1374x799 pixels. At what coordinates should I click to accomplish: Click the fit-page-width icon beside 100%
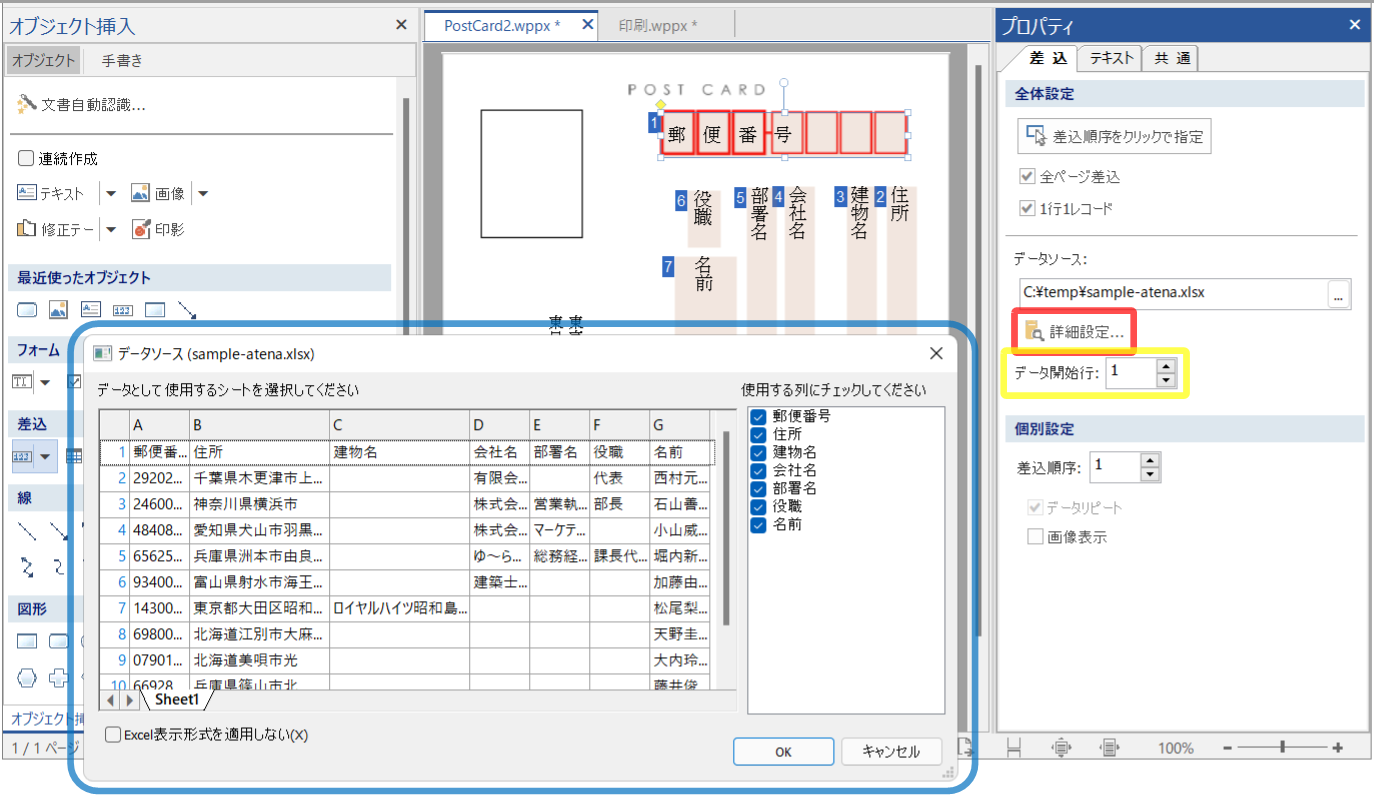pyautogui.click(x=1108, y=747)
